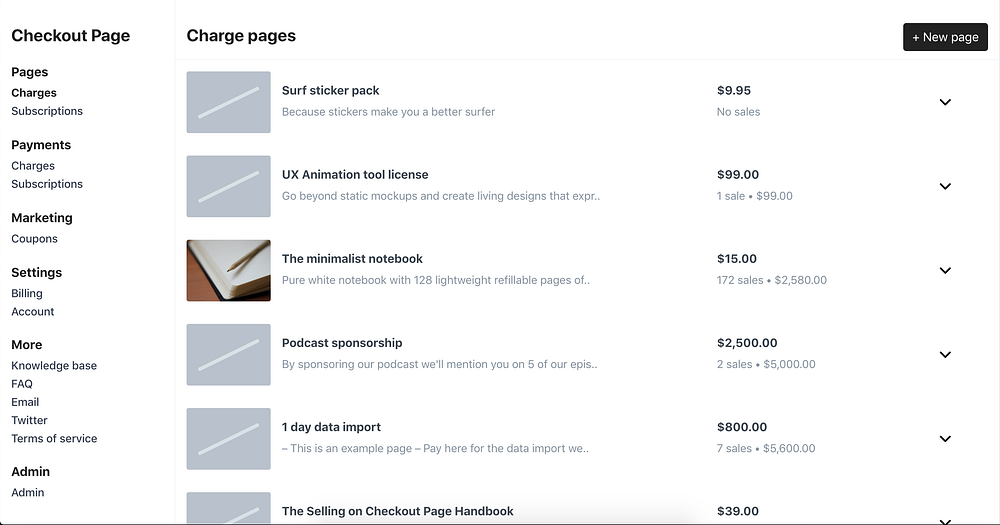Open Terms of service link

(x=54, y=439)
